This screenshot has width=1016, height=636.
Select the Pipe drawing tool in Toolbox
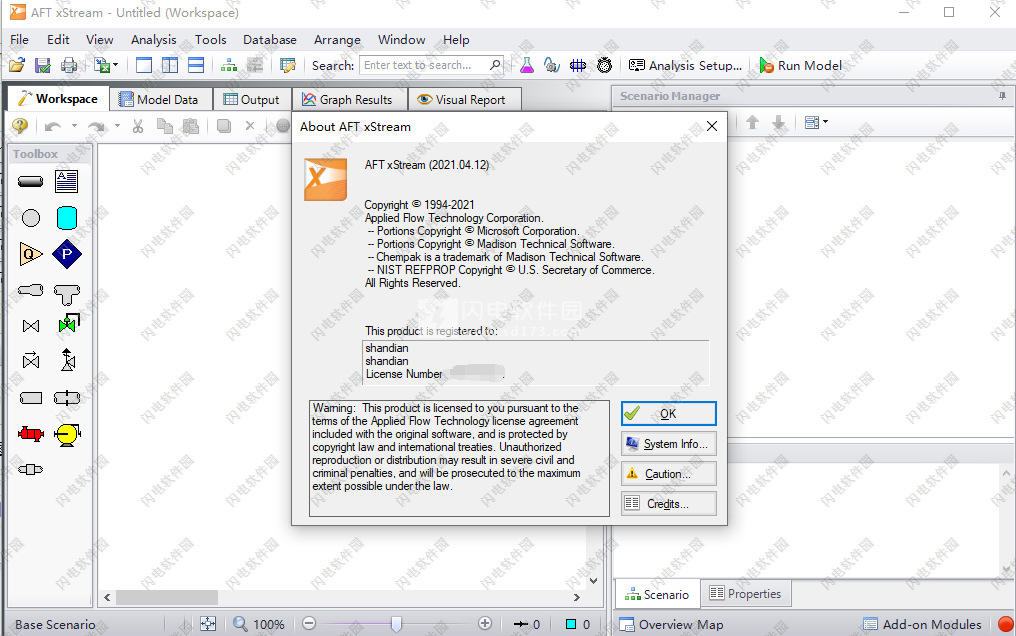pos(30,181)
